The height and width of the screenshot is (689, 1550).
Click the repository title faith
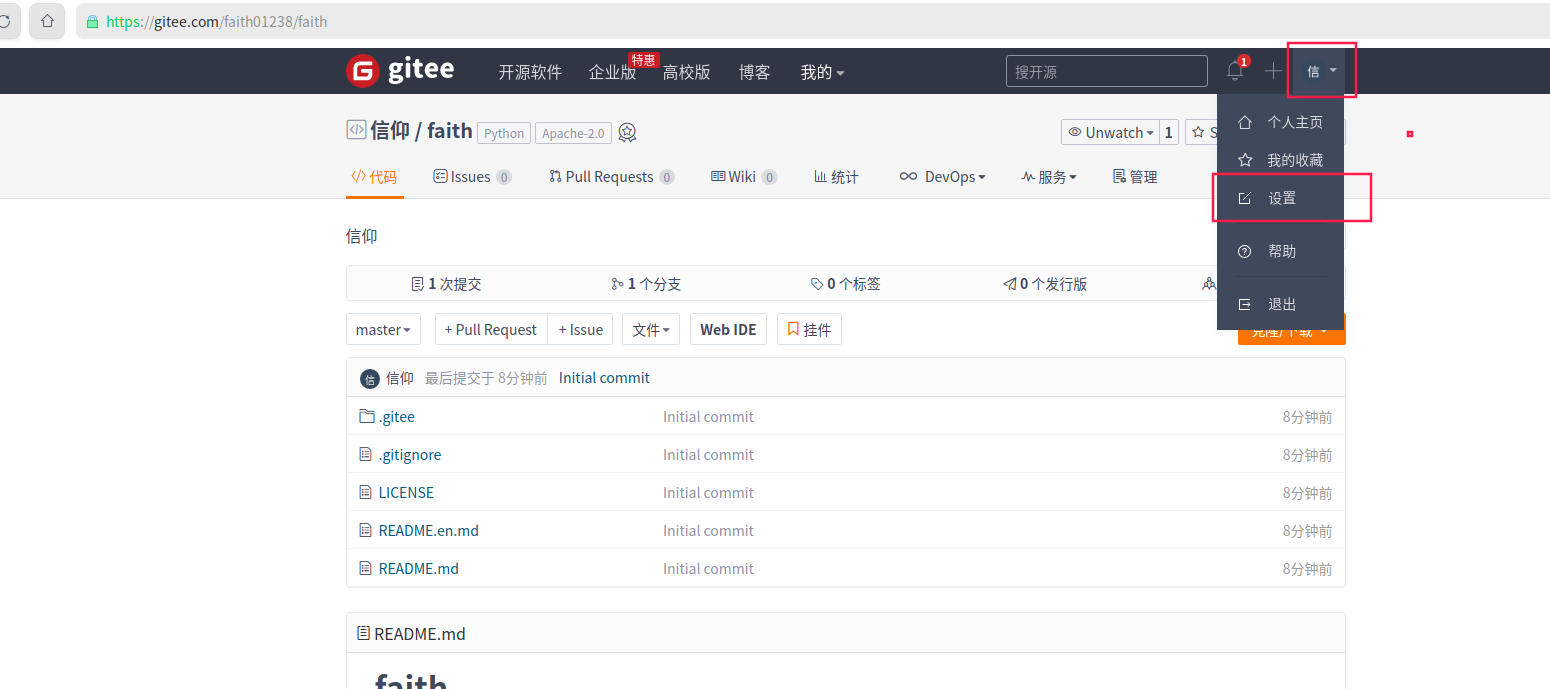tap(450, 130)
